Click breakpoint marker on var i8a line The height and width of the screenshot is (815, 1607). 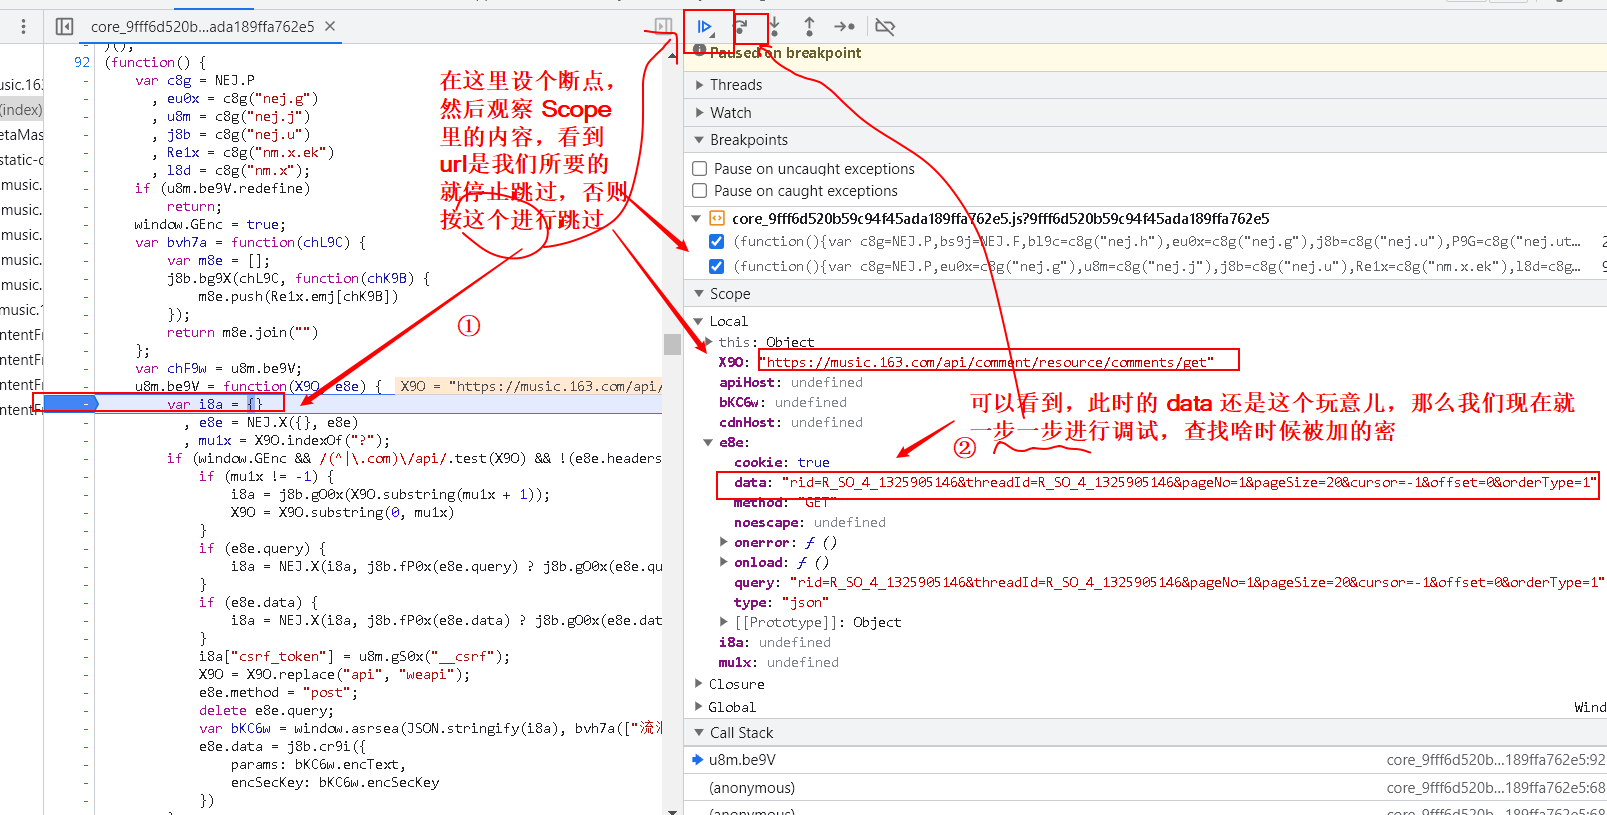[70, 404]
